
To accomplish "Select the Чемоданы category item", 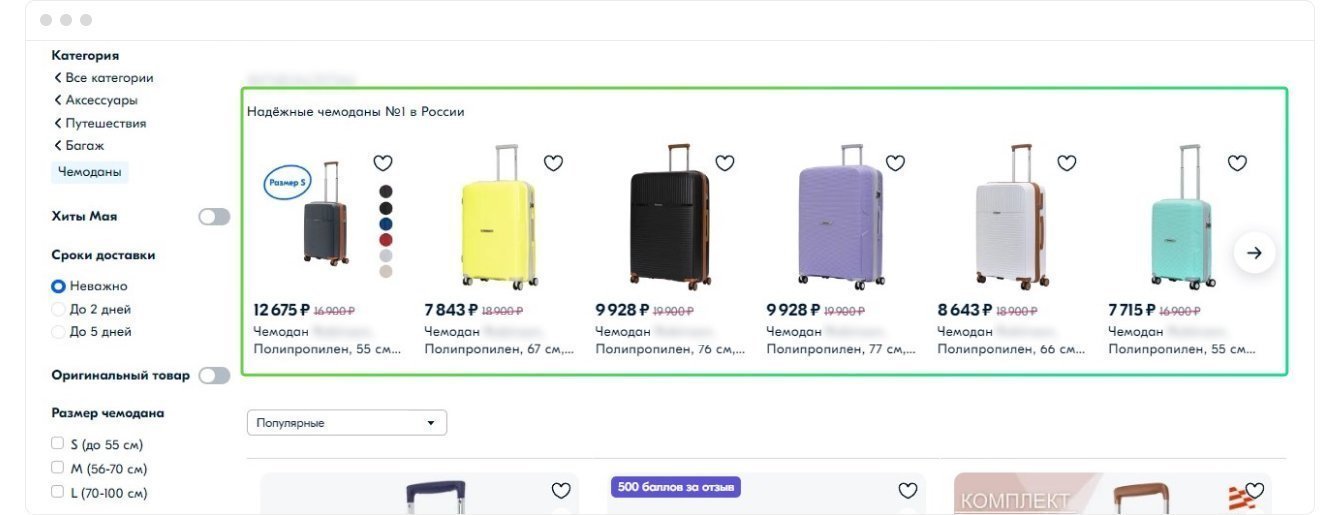I will (x=90, y=172).
